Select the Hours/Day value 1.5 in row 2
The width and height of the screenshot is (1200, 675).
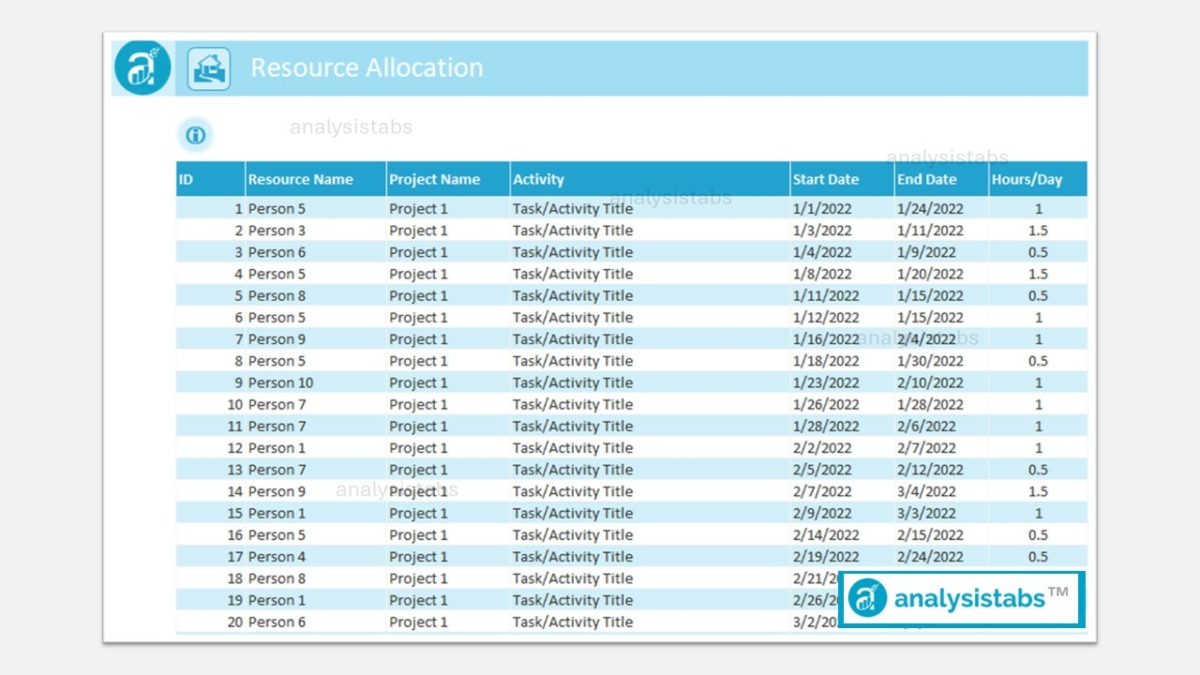click(1037, 230)
